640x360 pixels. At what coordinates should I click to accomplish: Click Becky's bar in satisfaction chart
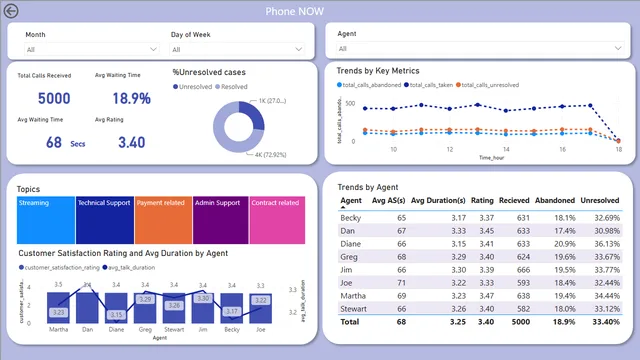tap(232, 308)
